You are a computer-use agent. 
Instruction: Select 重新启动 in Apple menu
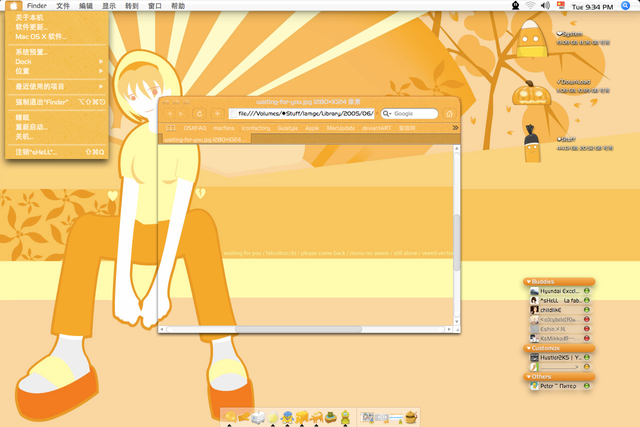point(57,127)
